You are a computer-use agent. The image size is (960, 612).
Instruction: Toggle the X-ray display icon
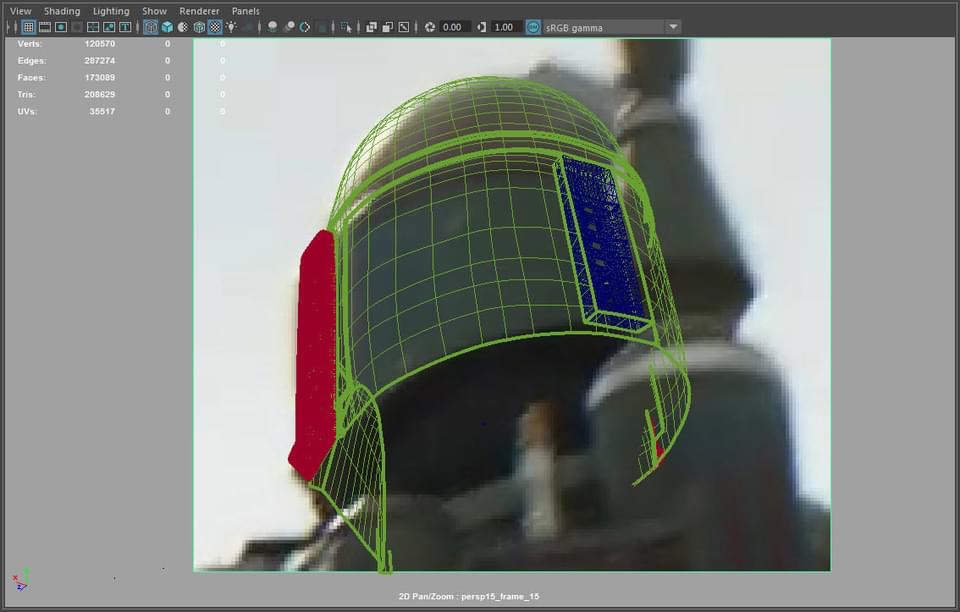point(371,27)
